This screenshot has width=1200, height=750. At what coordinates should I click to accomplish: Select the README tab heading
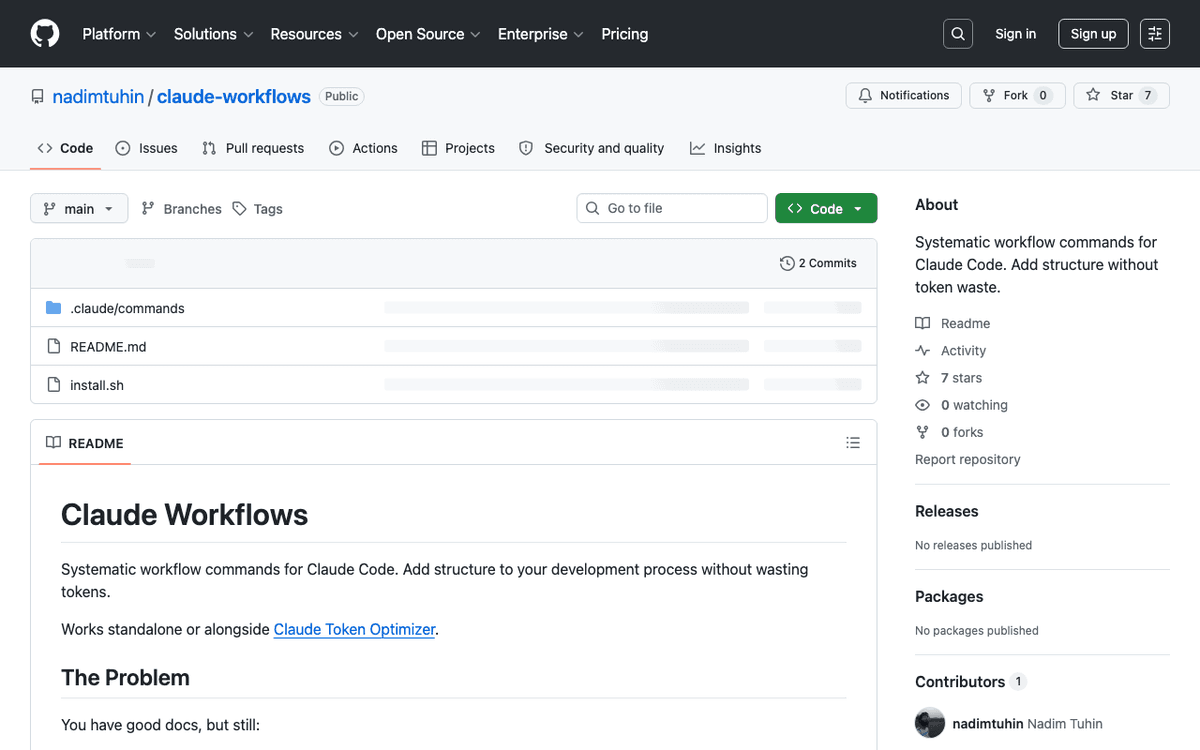(85, 443)
